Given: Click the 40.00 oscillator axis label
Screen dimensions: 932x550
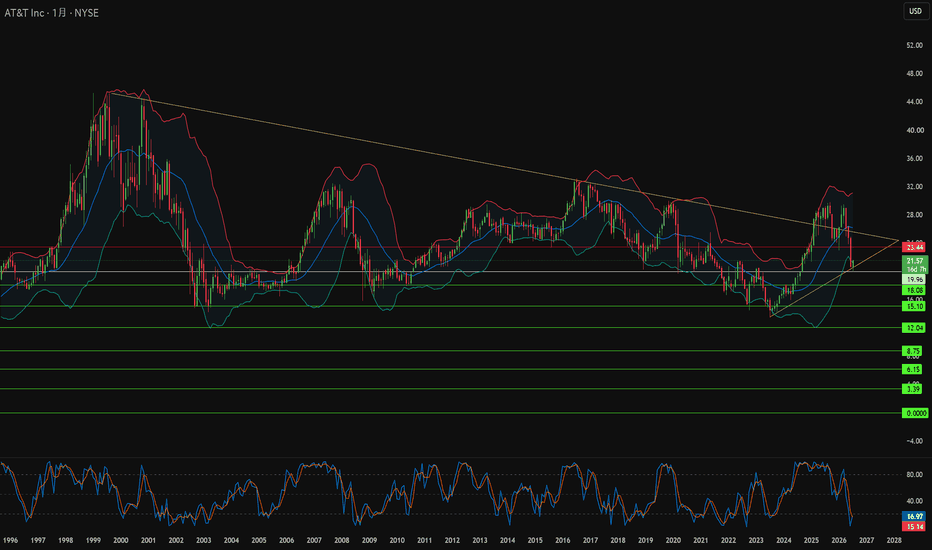Looking at the screenshot, I should coord(915,501).
